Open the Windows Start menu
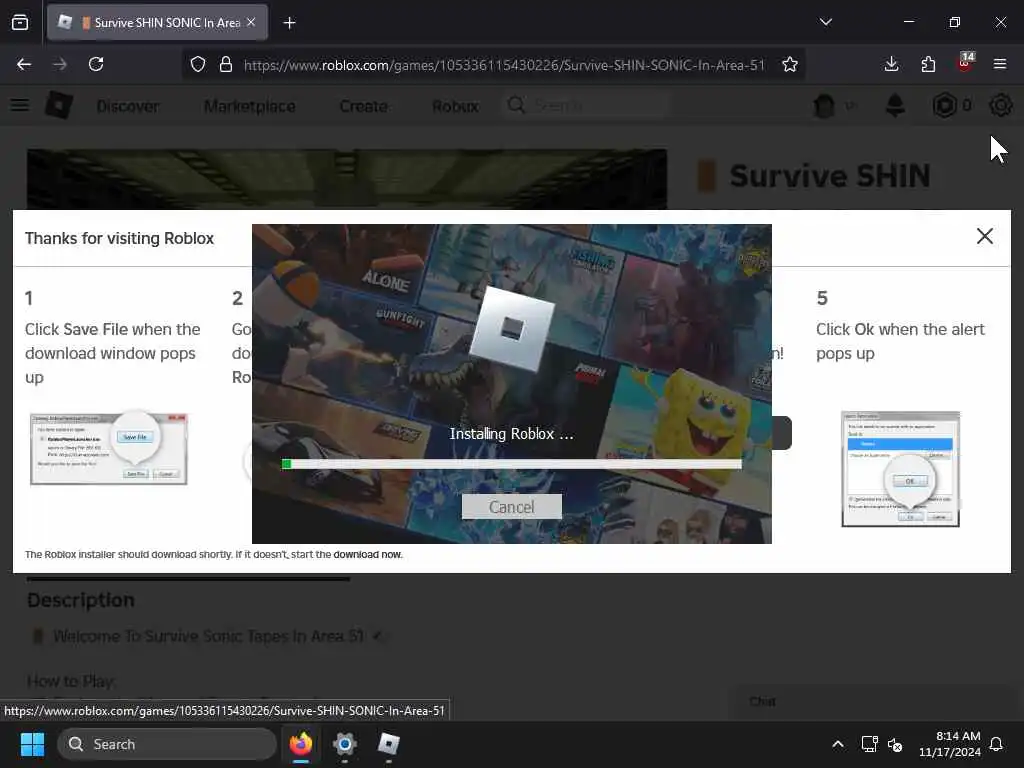 (32, 744)
